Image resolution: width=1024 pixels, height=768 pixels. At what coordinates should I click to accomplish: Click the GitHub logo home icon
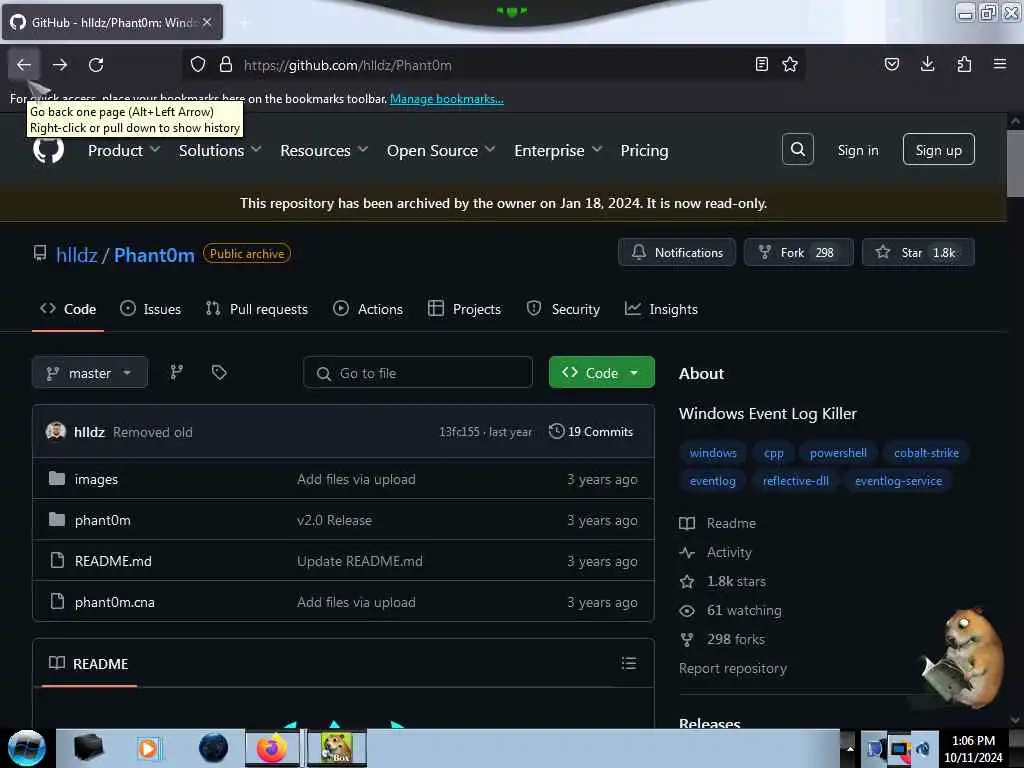48,150
